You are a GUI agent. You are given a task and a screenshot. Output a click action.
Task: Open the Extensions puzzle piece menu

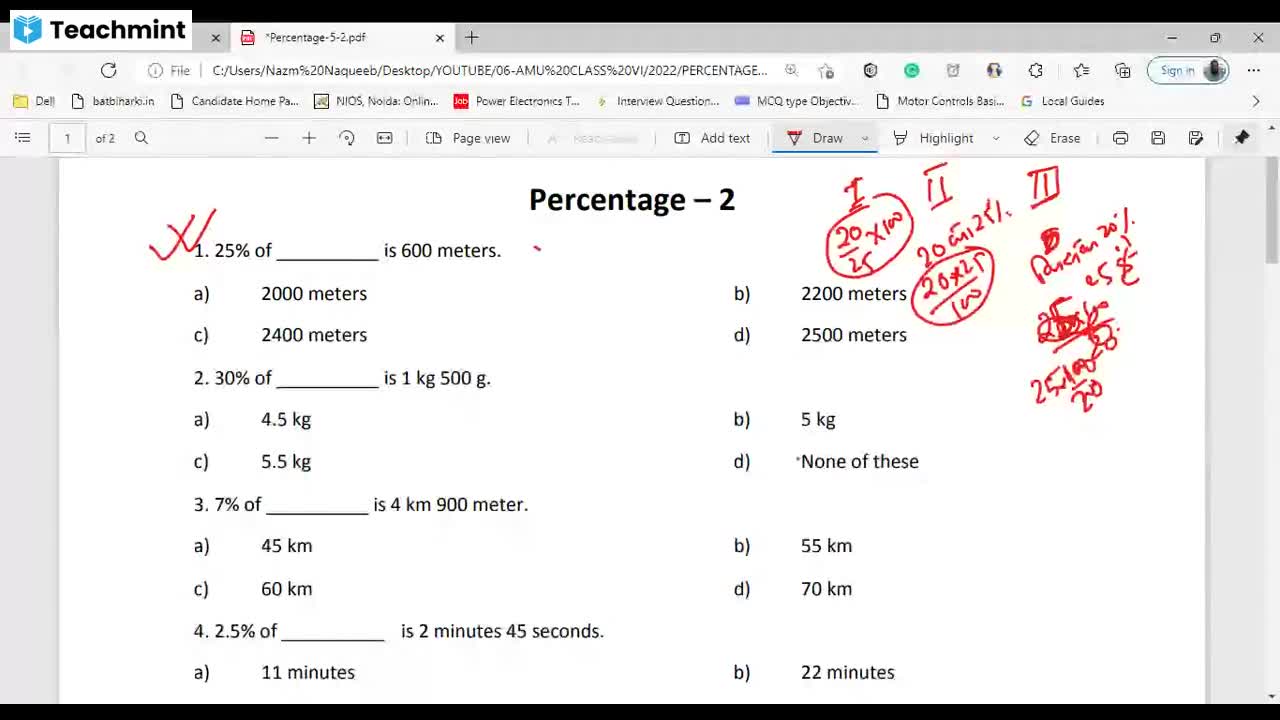(x=1036, y=70)
